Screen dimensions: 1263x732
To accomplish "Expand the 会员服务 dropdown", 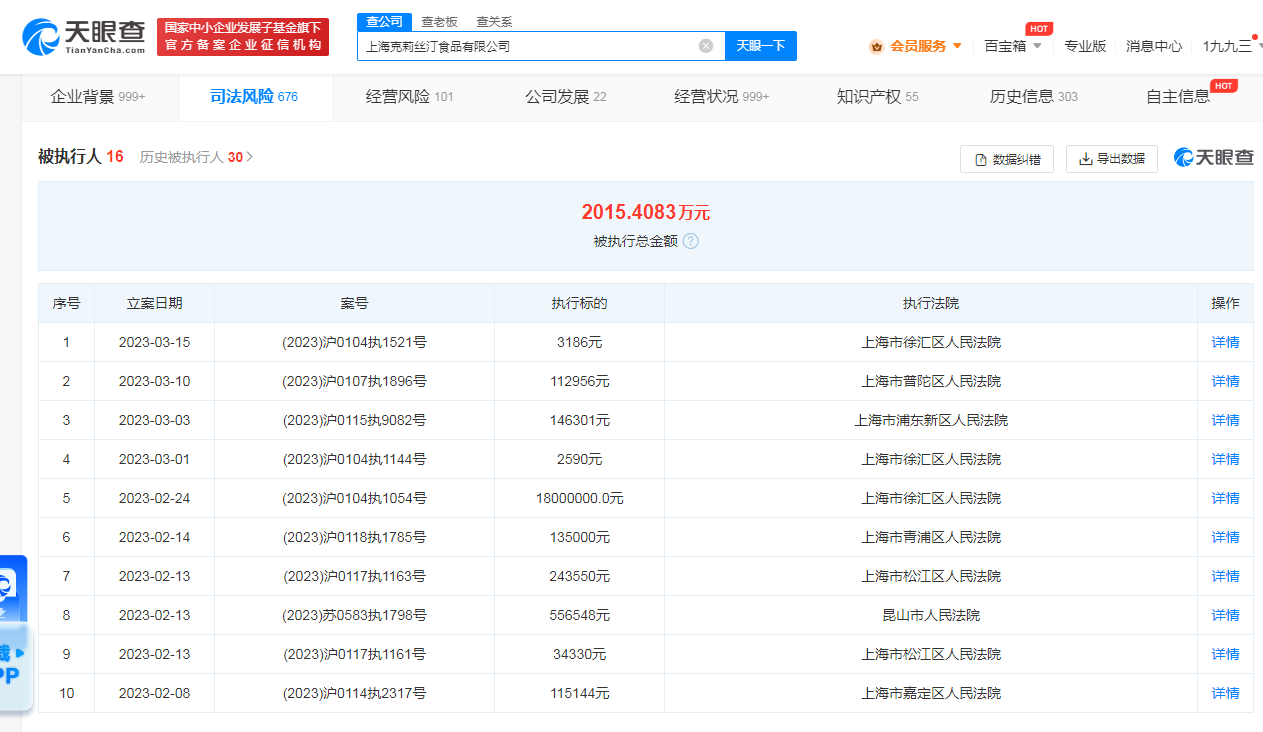I will 957,46.
